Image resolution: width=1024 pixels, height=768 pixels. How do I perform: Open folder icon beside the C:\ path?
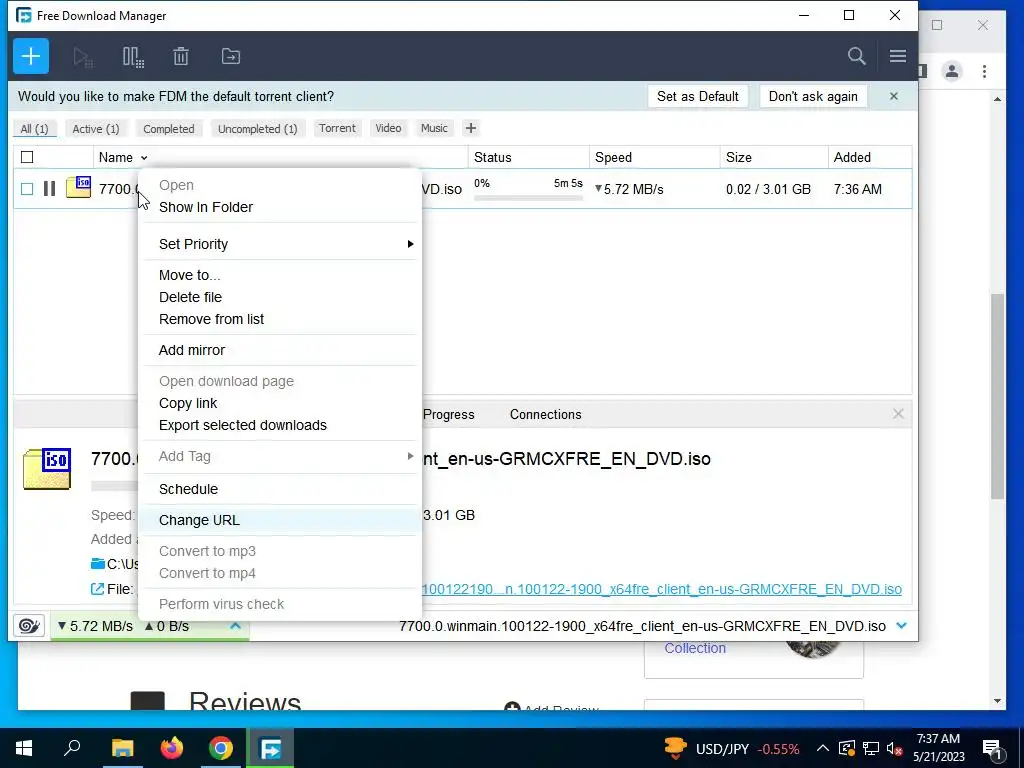[98, 564]
